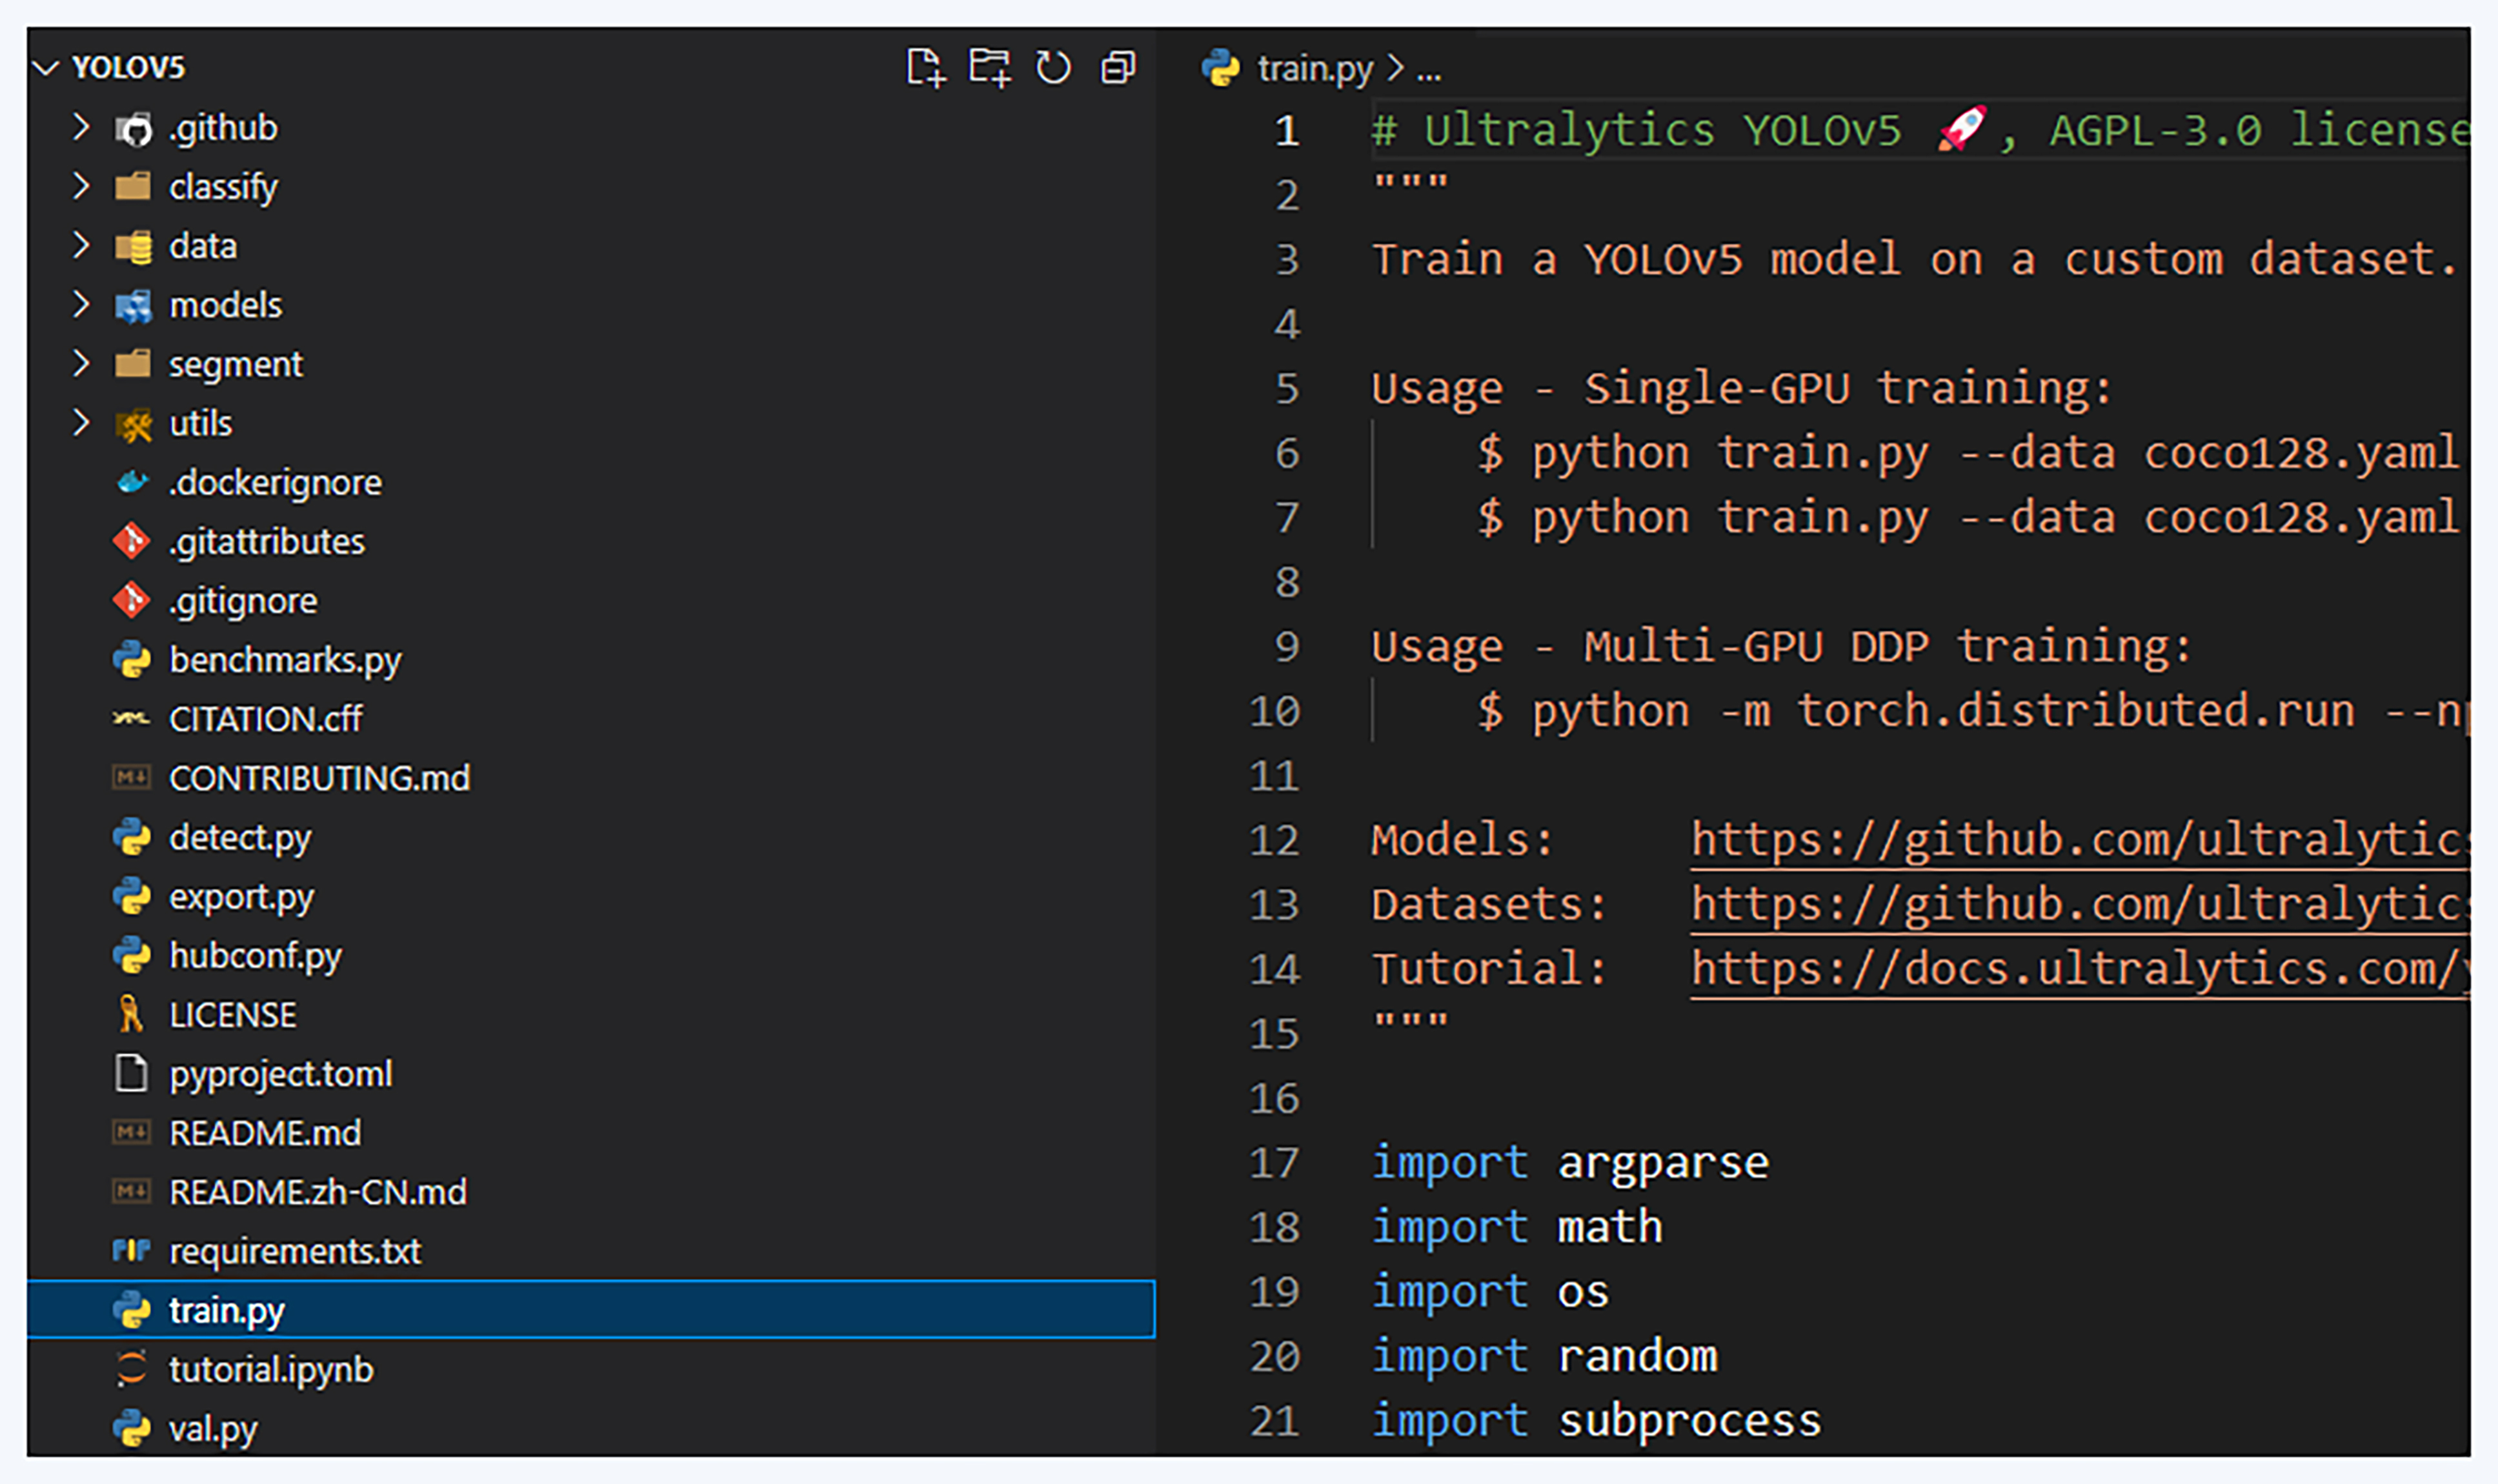Open detect.py from the file tree
The height and width of the screenshot is (1484, 2498).
pos(240,837)
